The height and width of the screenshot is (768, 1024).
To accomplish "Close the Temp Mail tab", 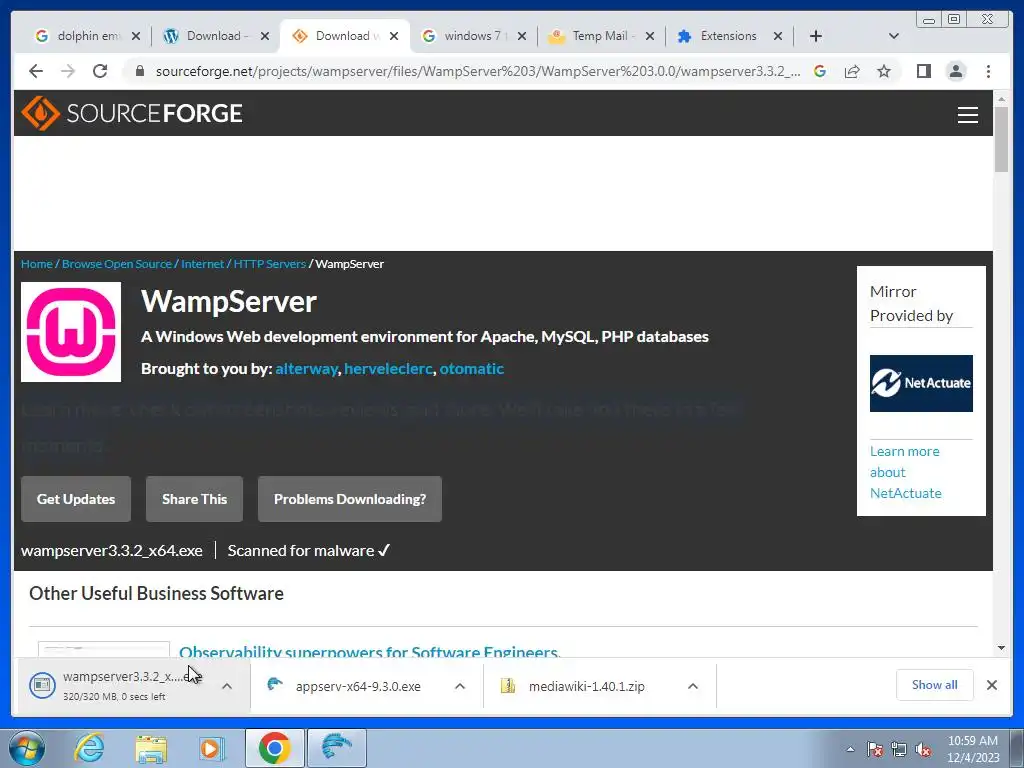I will point(650,36).
